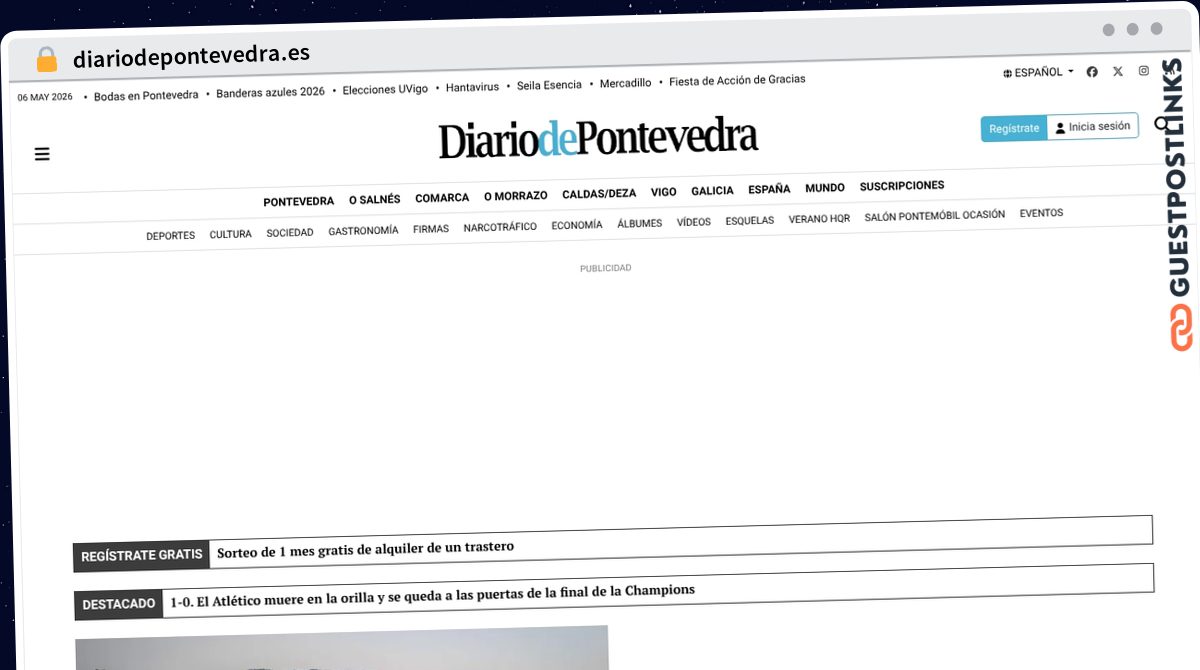Screen dimensions: 1200x670
Task: Go to the EVENTOS subsection
Action: (x=1041, y=213)
